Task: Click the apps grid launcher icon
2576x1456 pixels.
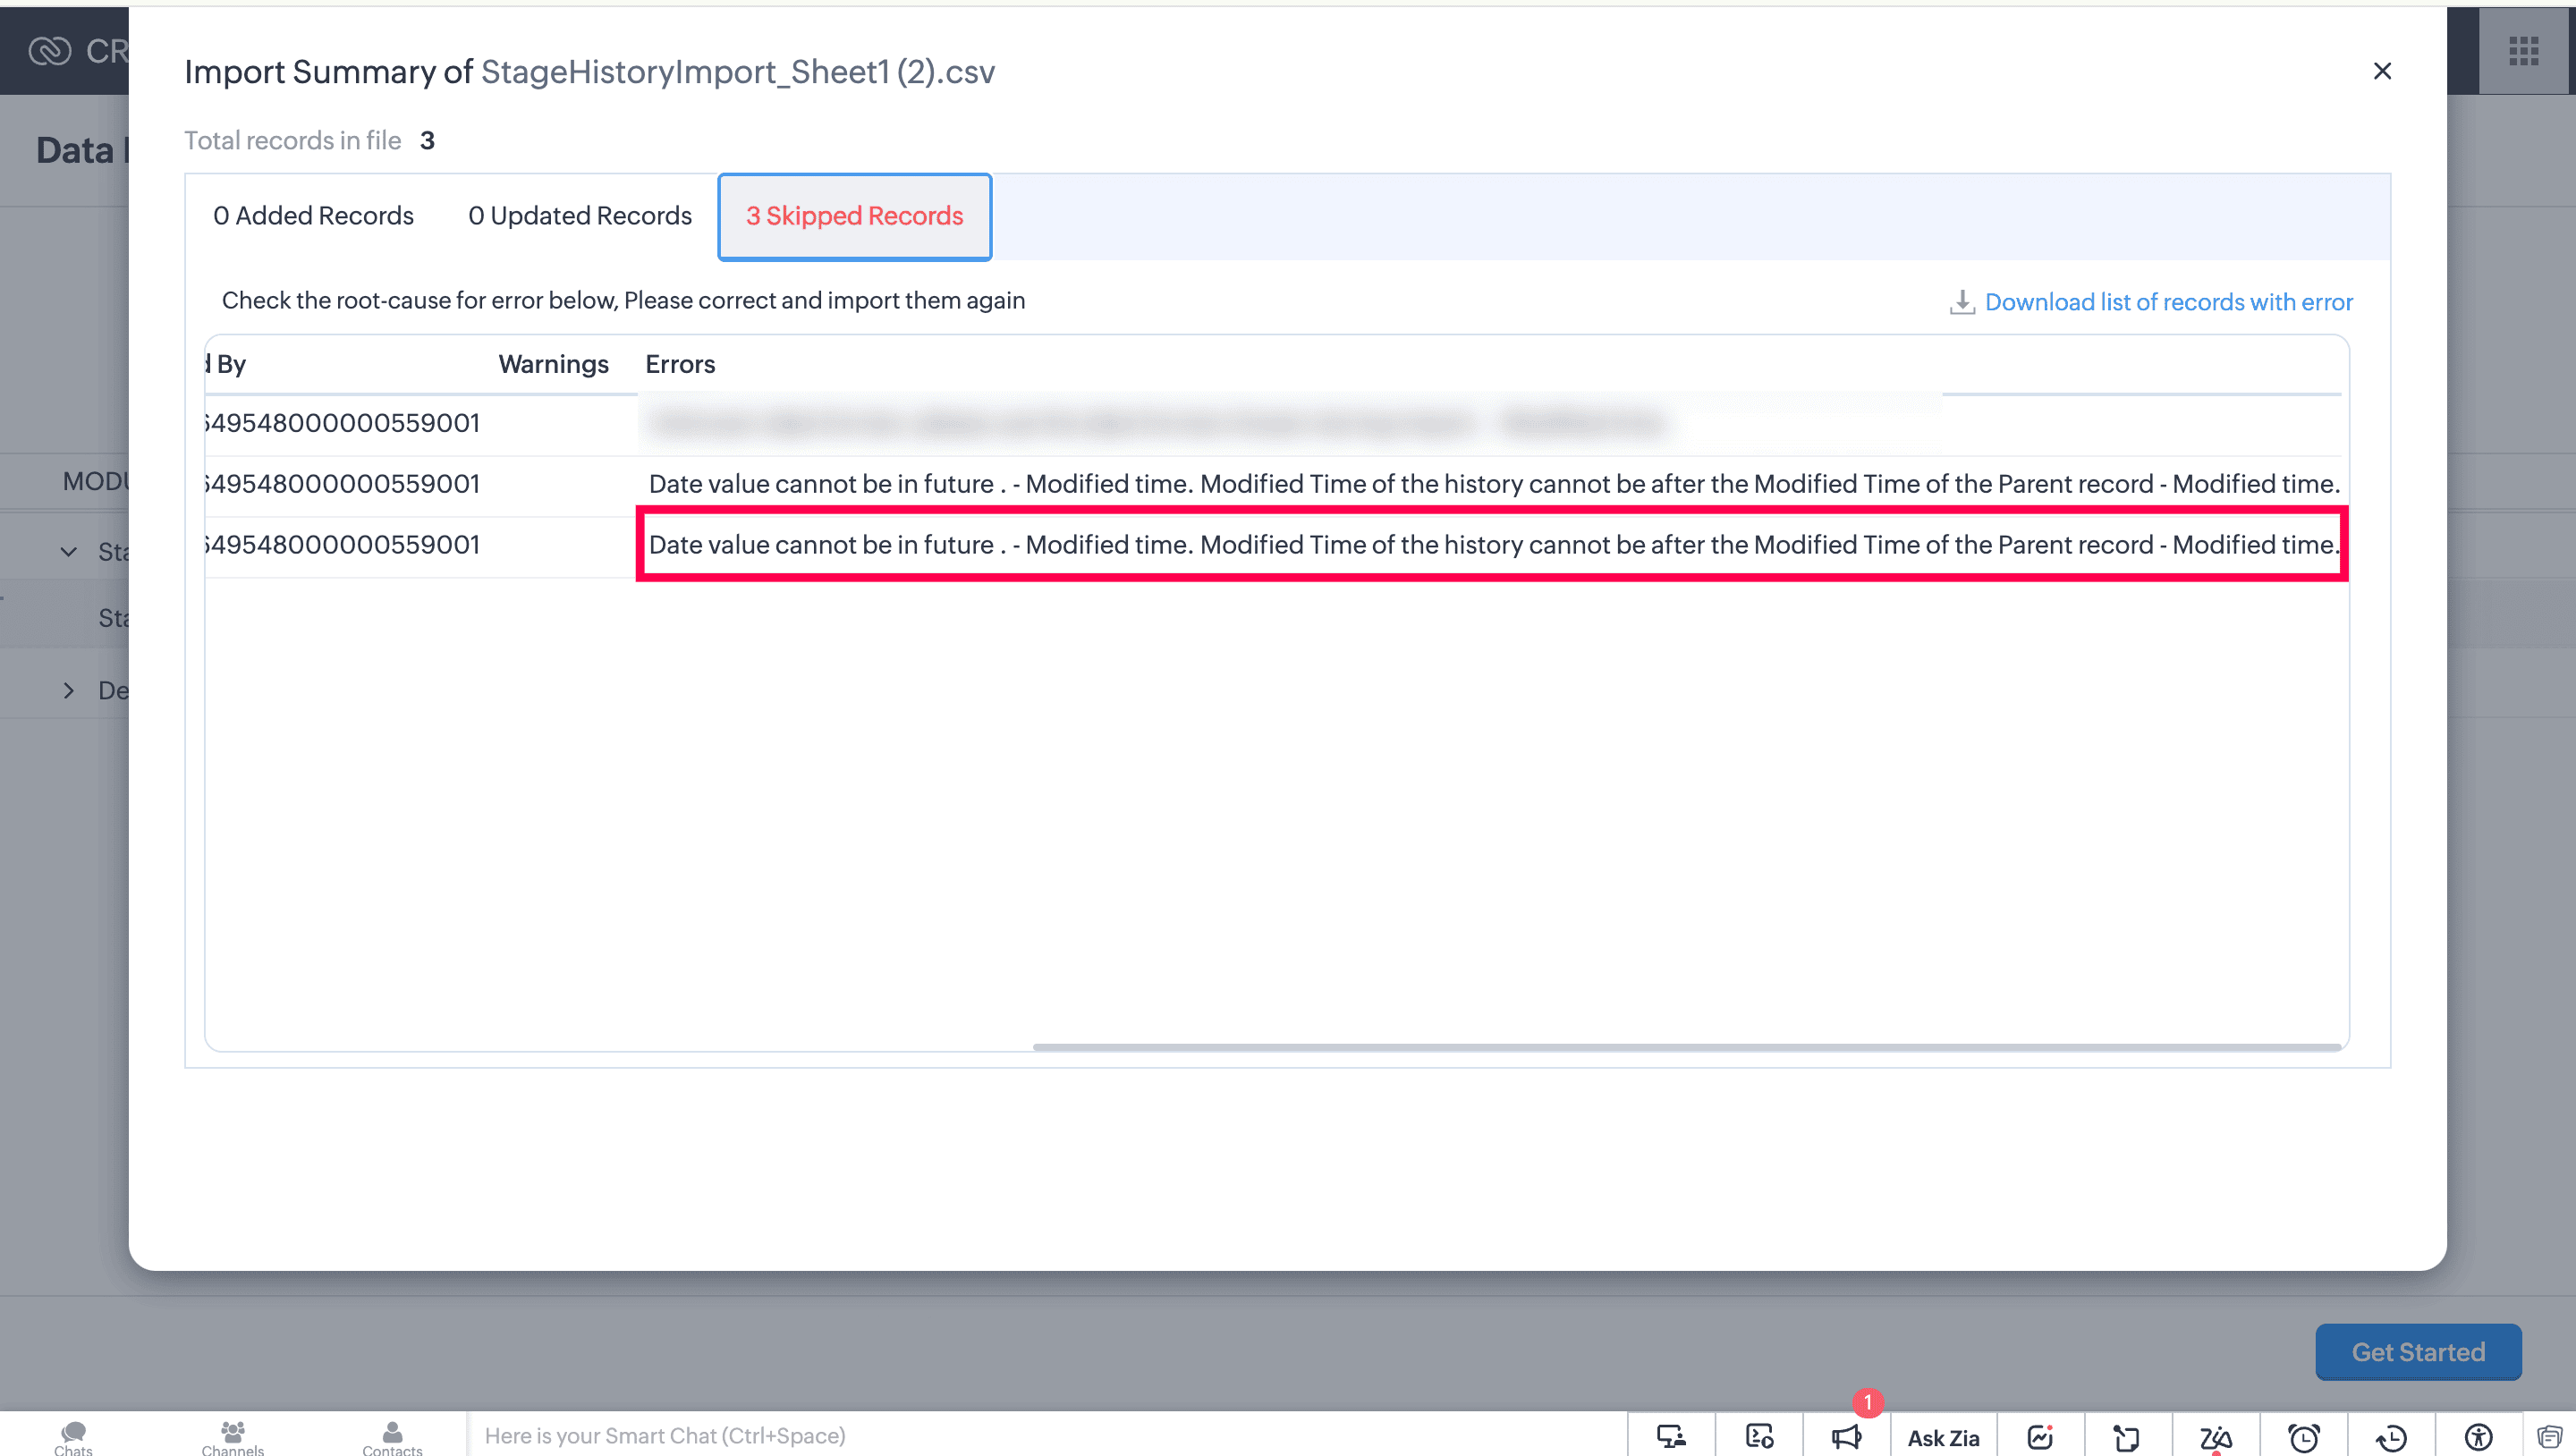Action: click(x=2523, y=51)
